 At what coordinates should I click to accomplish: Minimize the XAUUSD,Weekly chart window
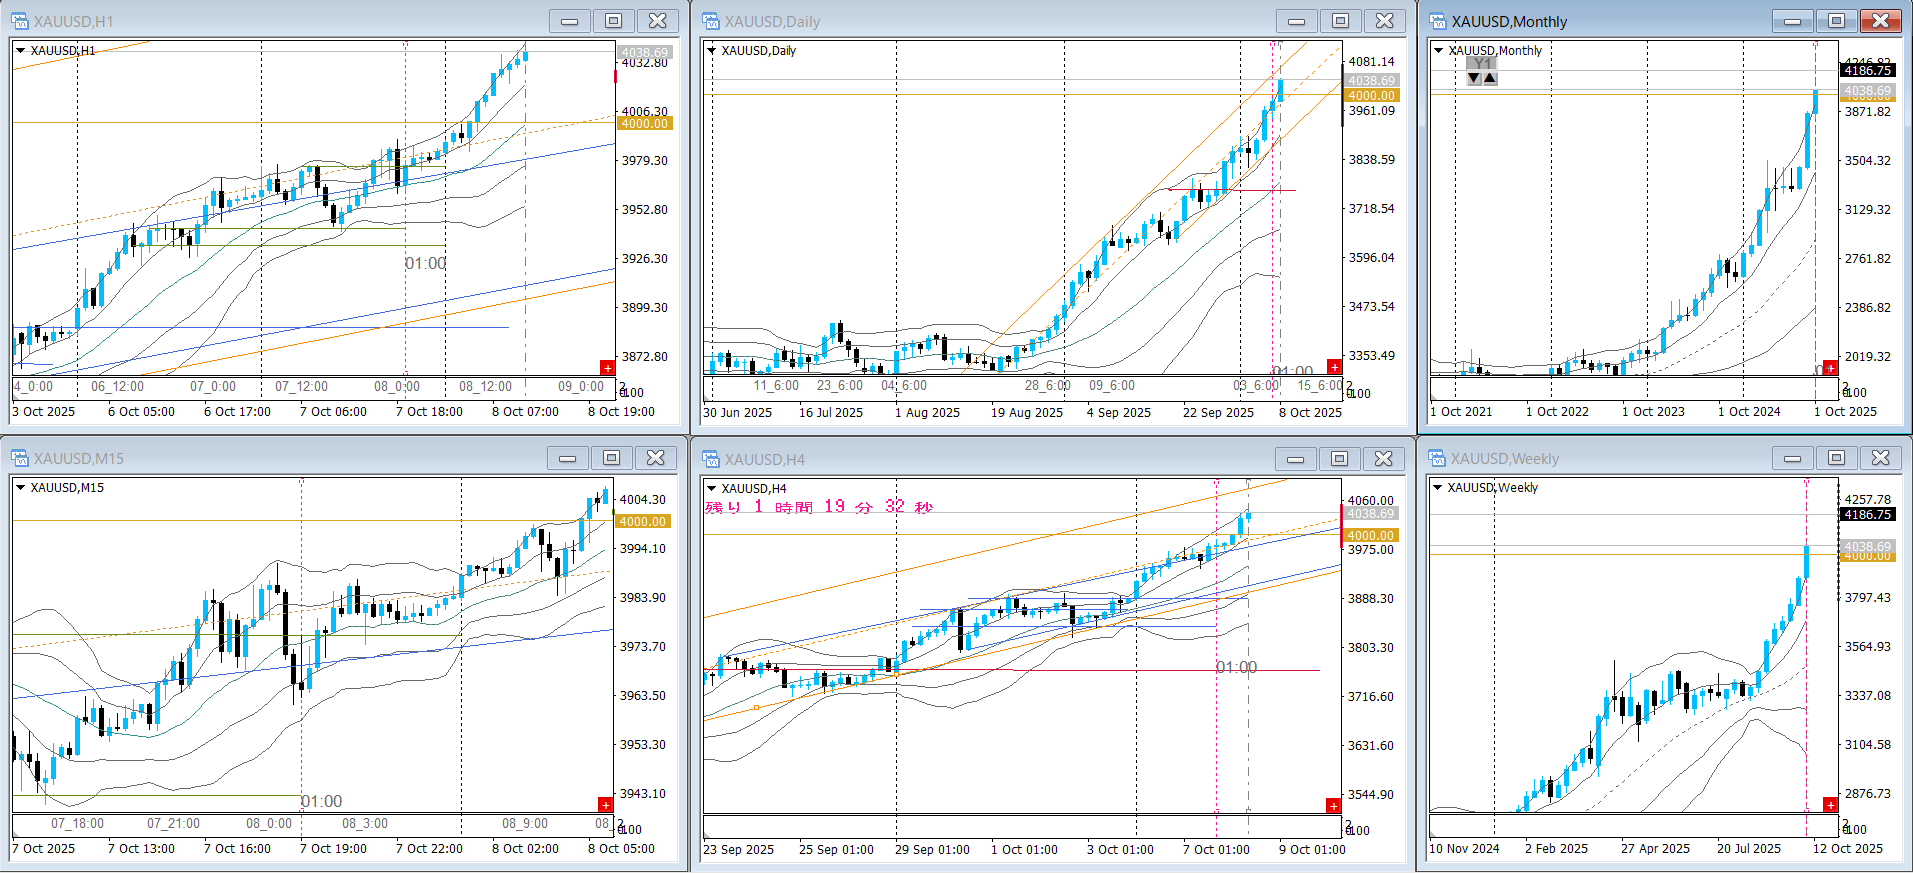pyautogui.click(x=1792, y=458)
